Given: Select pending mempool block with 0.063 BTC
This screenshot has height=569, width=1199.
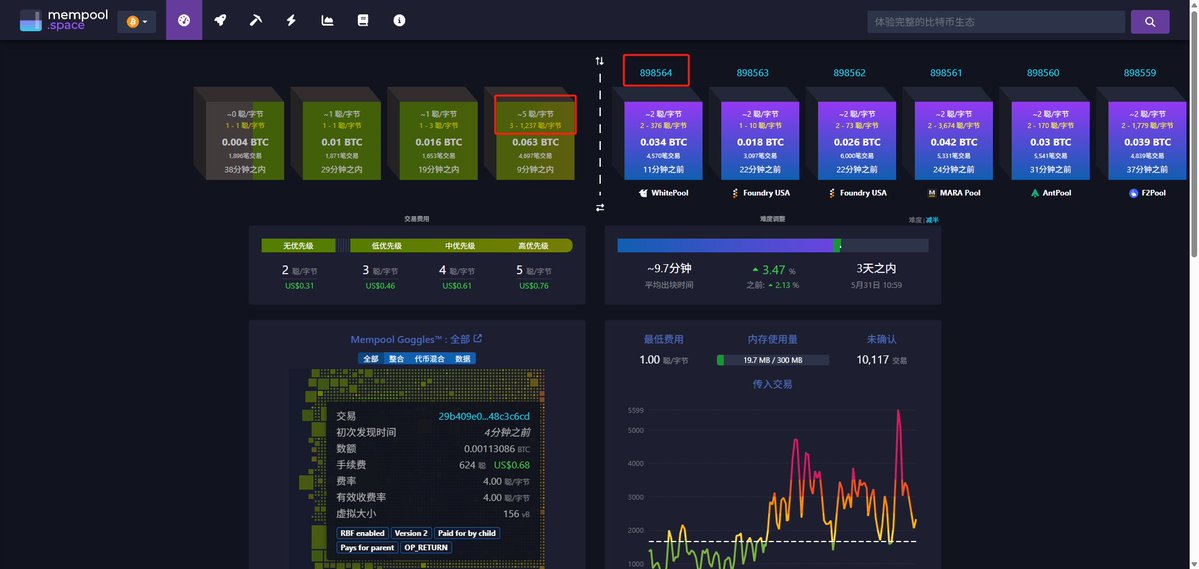Looking at the screenshot, I should [535, 141].
